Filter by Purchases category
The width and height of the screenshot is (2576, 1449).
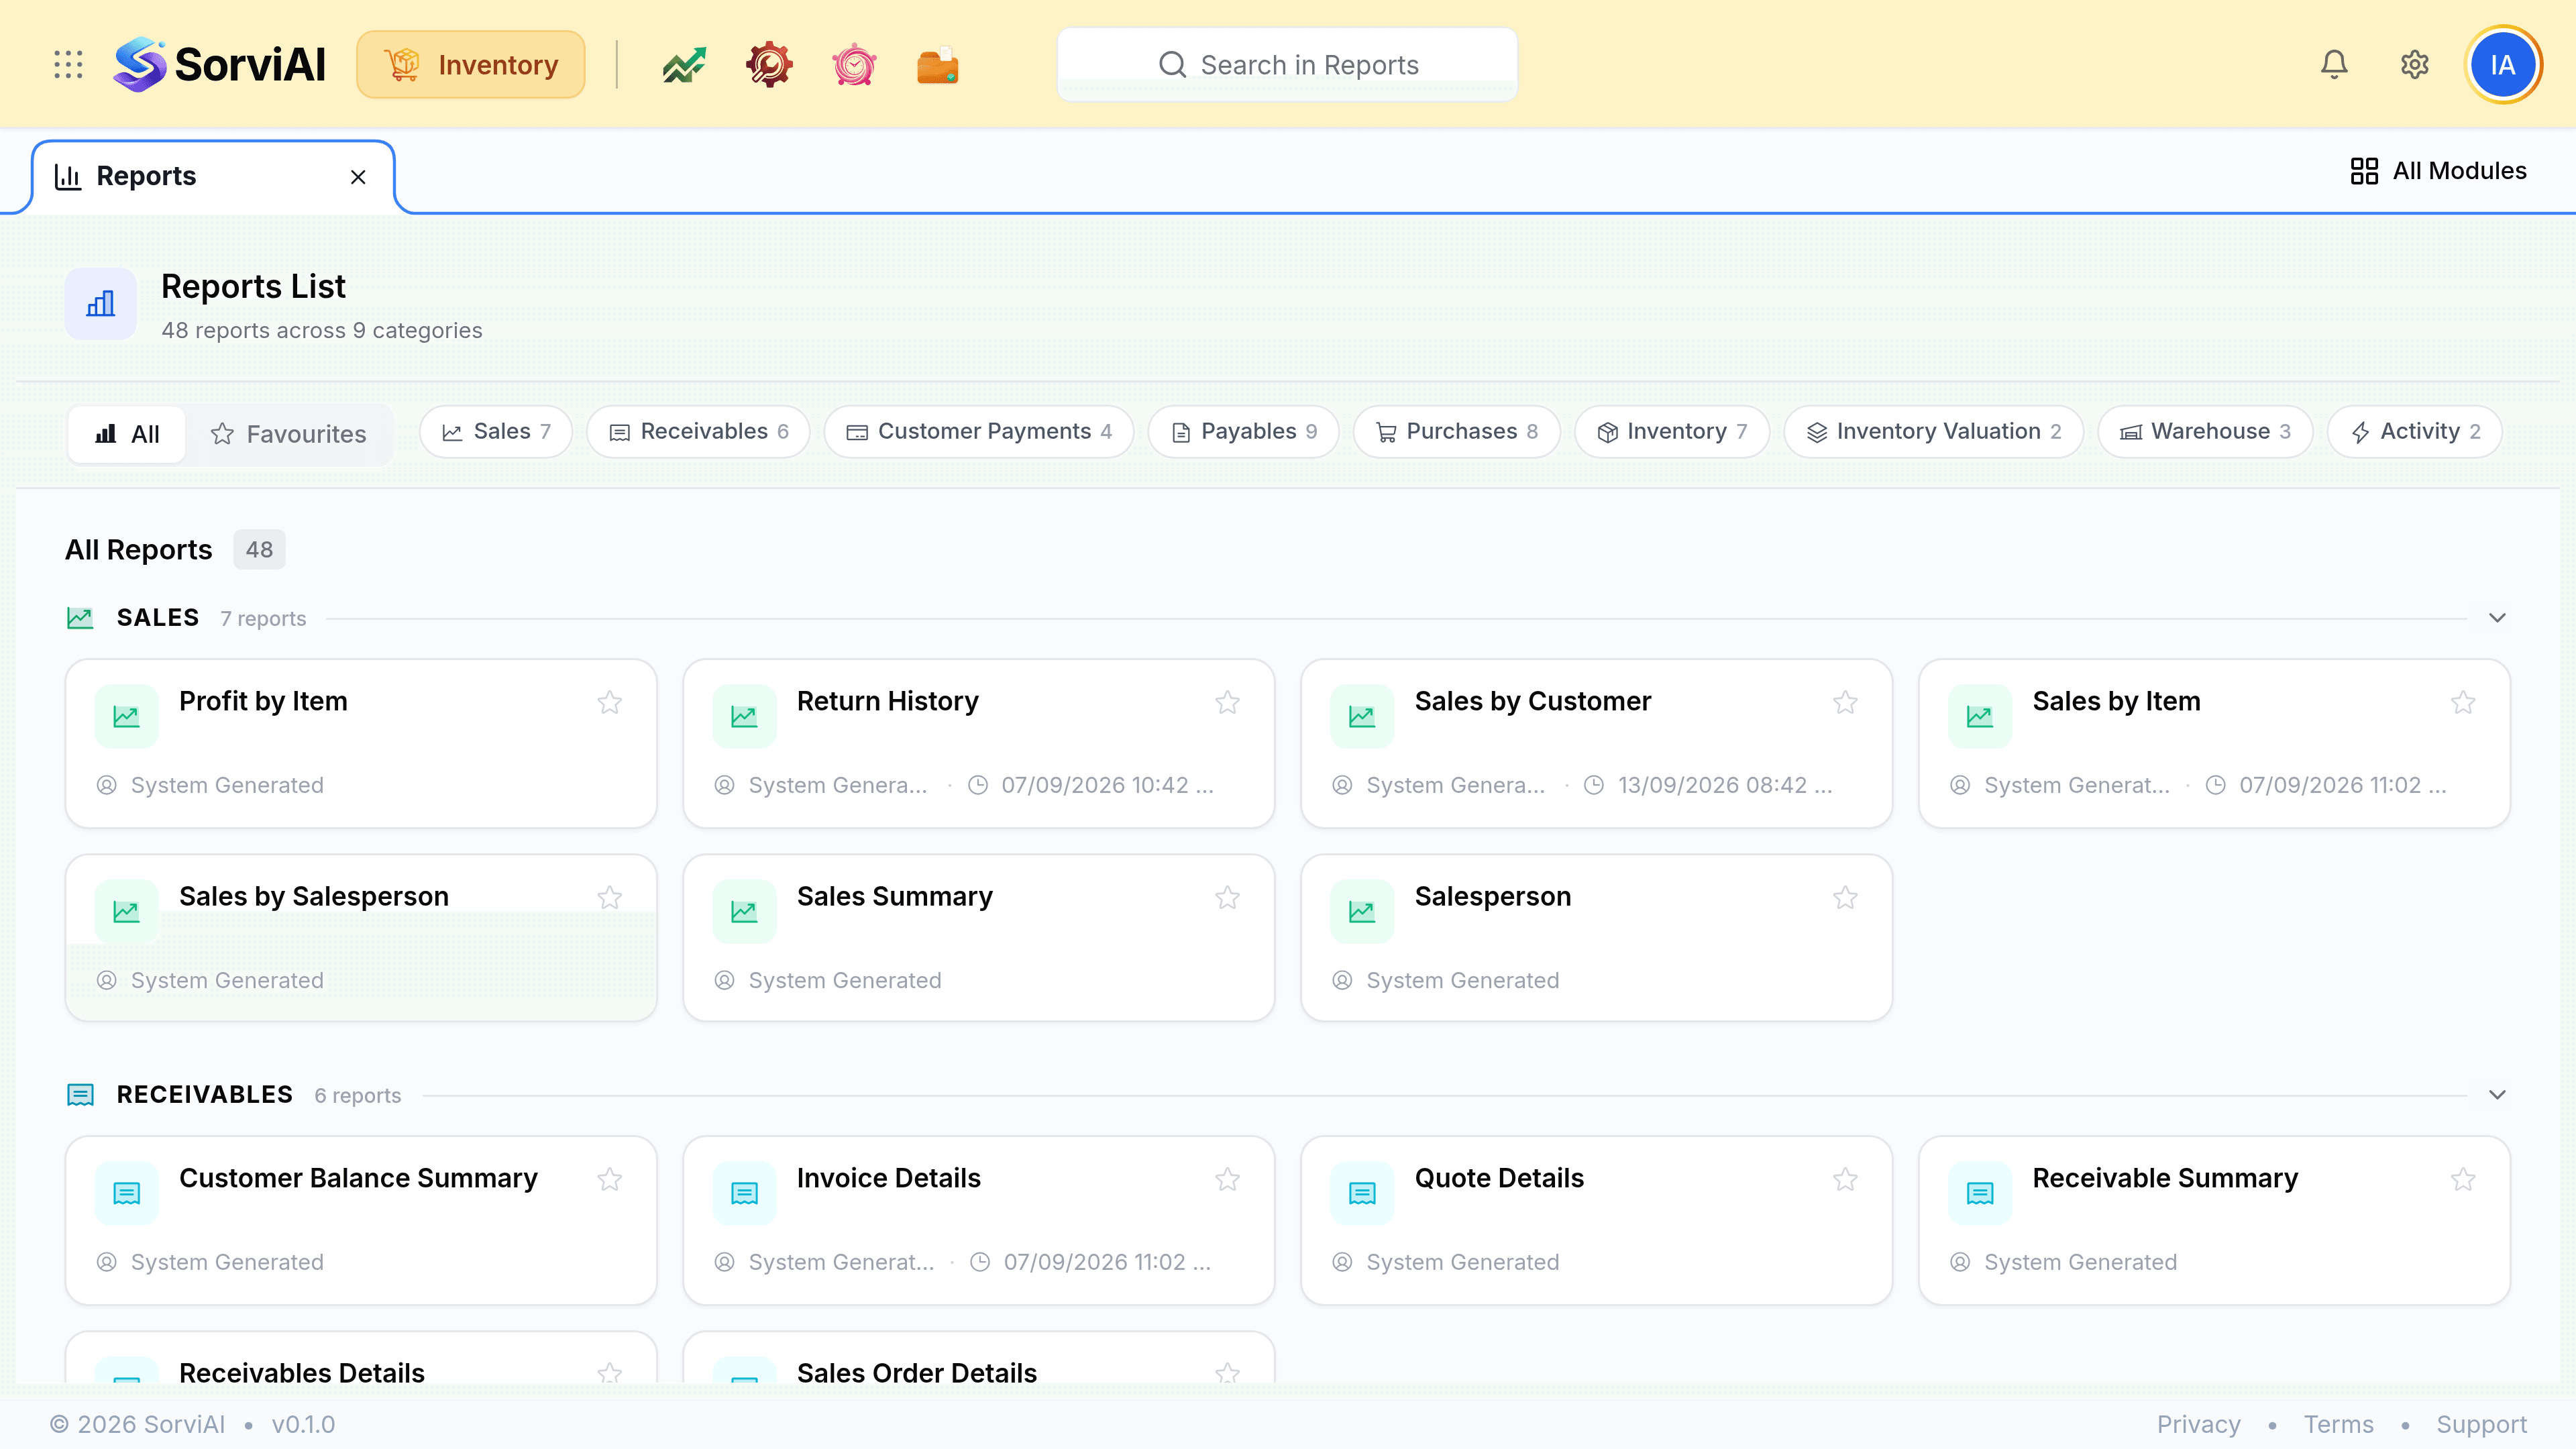(x=1457, y=432)
